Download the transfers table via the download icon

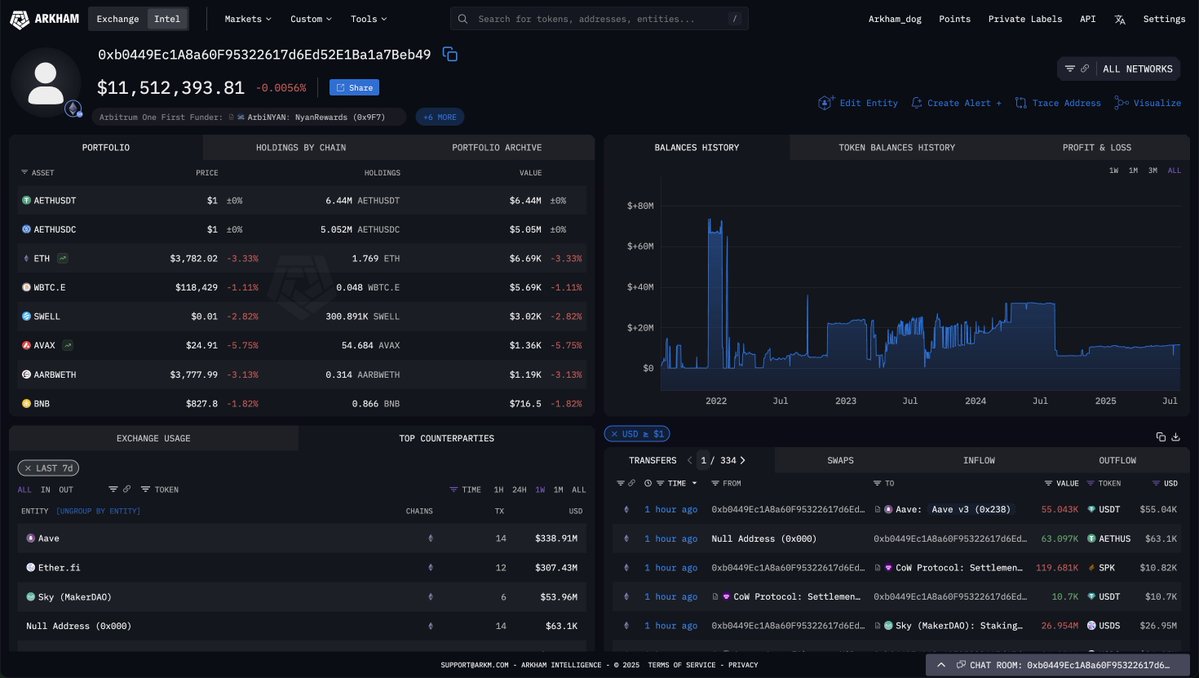coord(1176,436)
